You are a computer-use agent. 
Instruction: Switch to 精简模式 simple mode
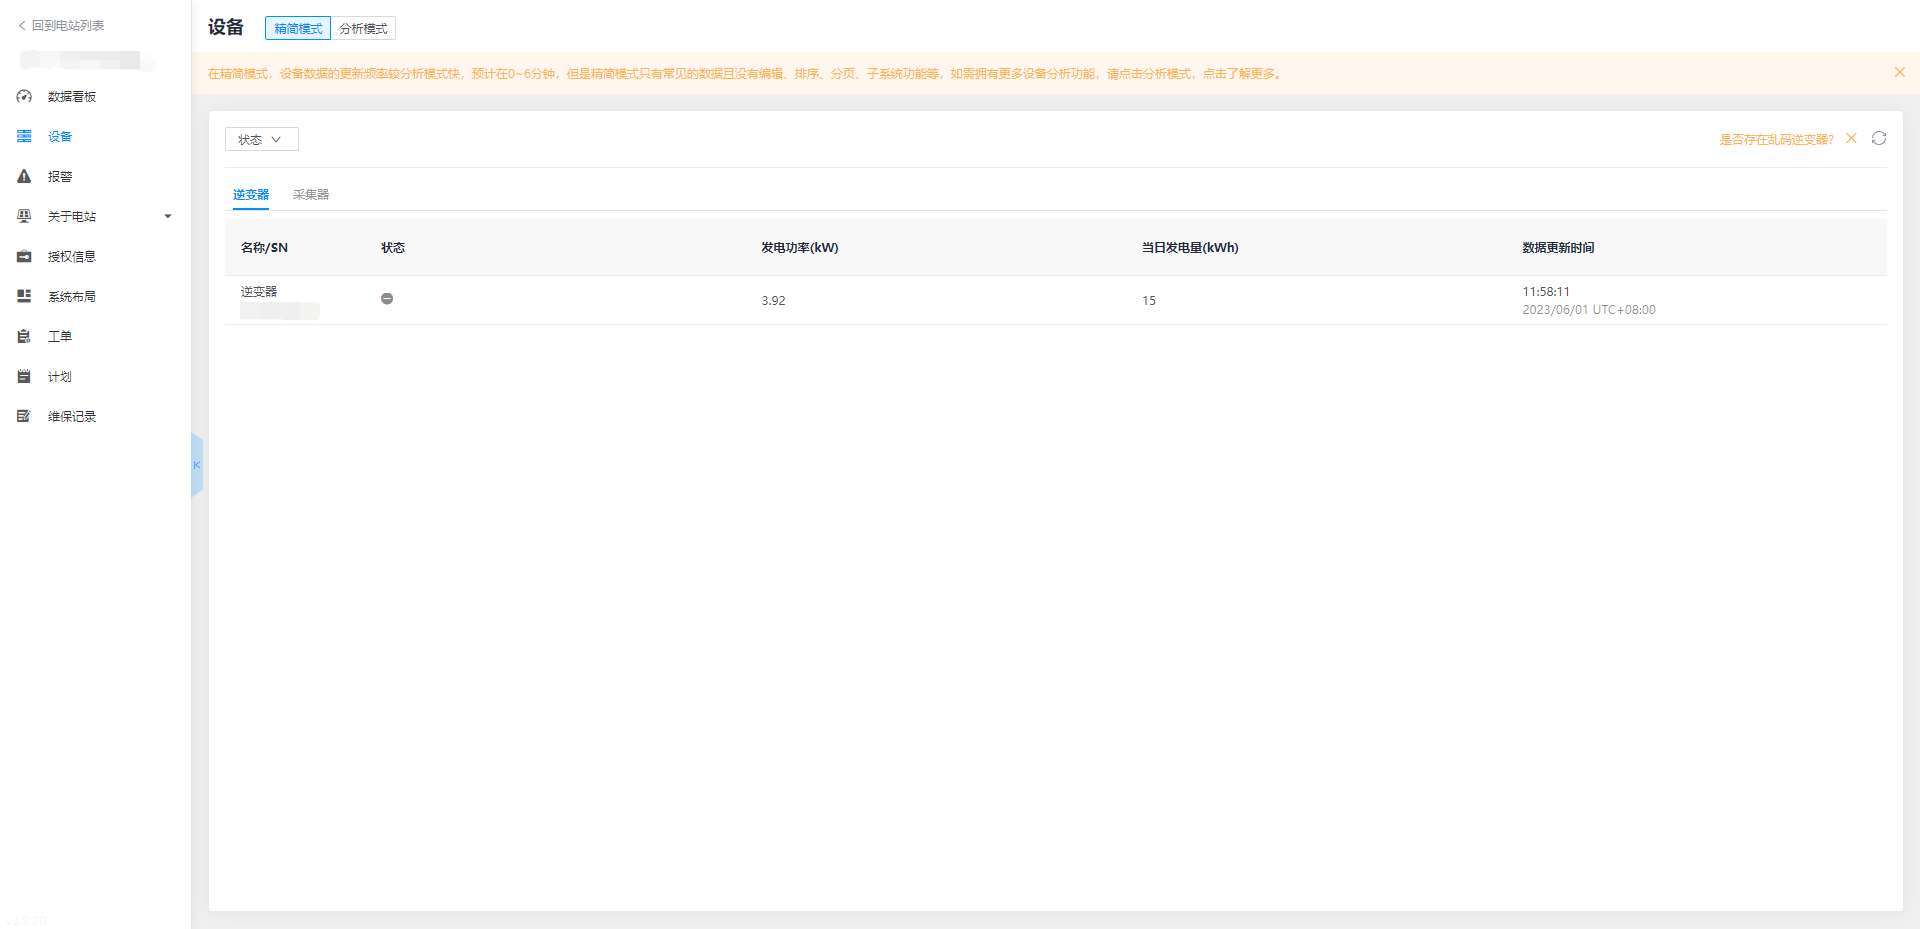pos(298,29)
